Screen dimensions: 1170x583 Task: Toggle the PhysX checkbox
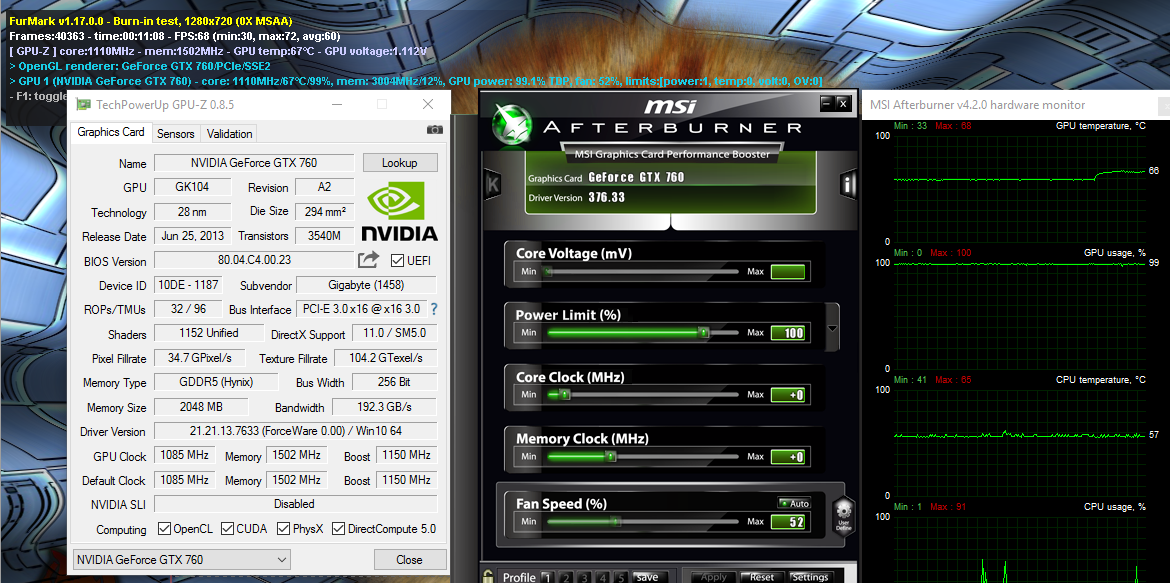tap(283, 529)
